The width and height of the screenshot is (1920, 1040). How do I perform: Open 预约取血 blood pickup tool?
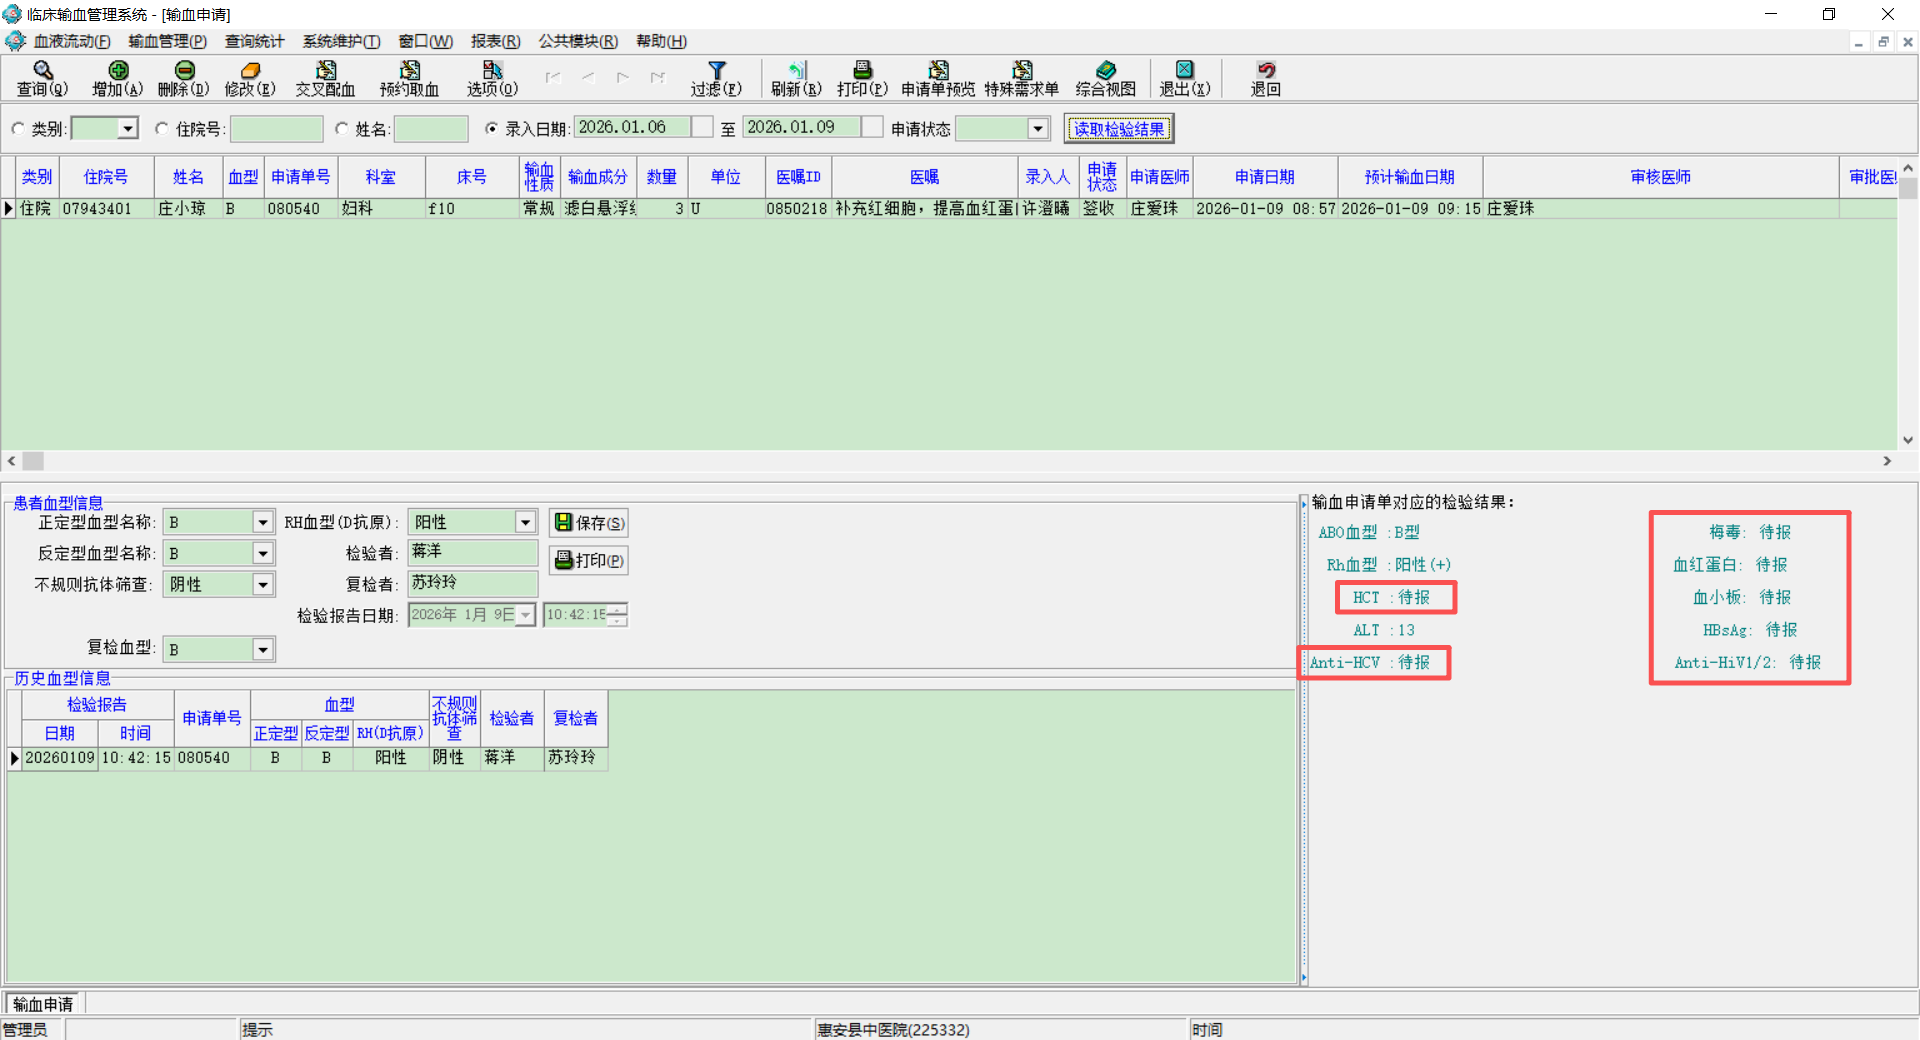click(409, 78)
